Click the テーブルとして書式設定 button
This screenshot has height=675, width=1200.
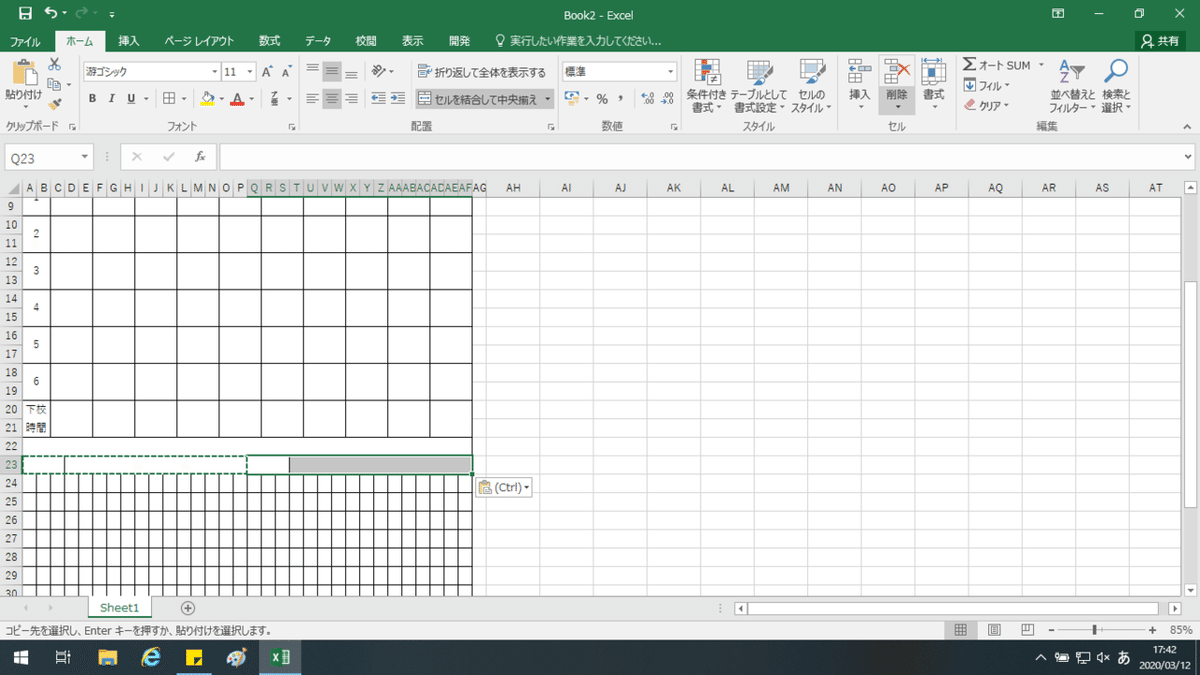coord(761,86)
